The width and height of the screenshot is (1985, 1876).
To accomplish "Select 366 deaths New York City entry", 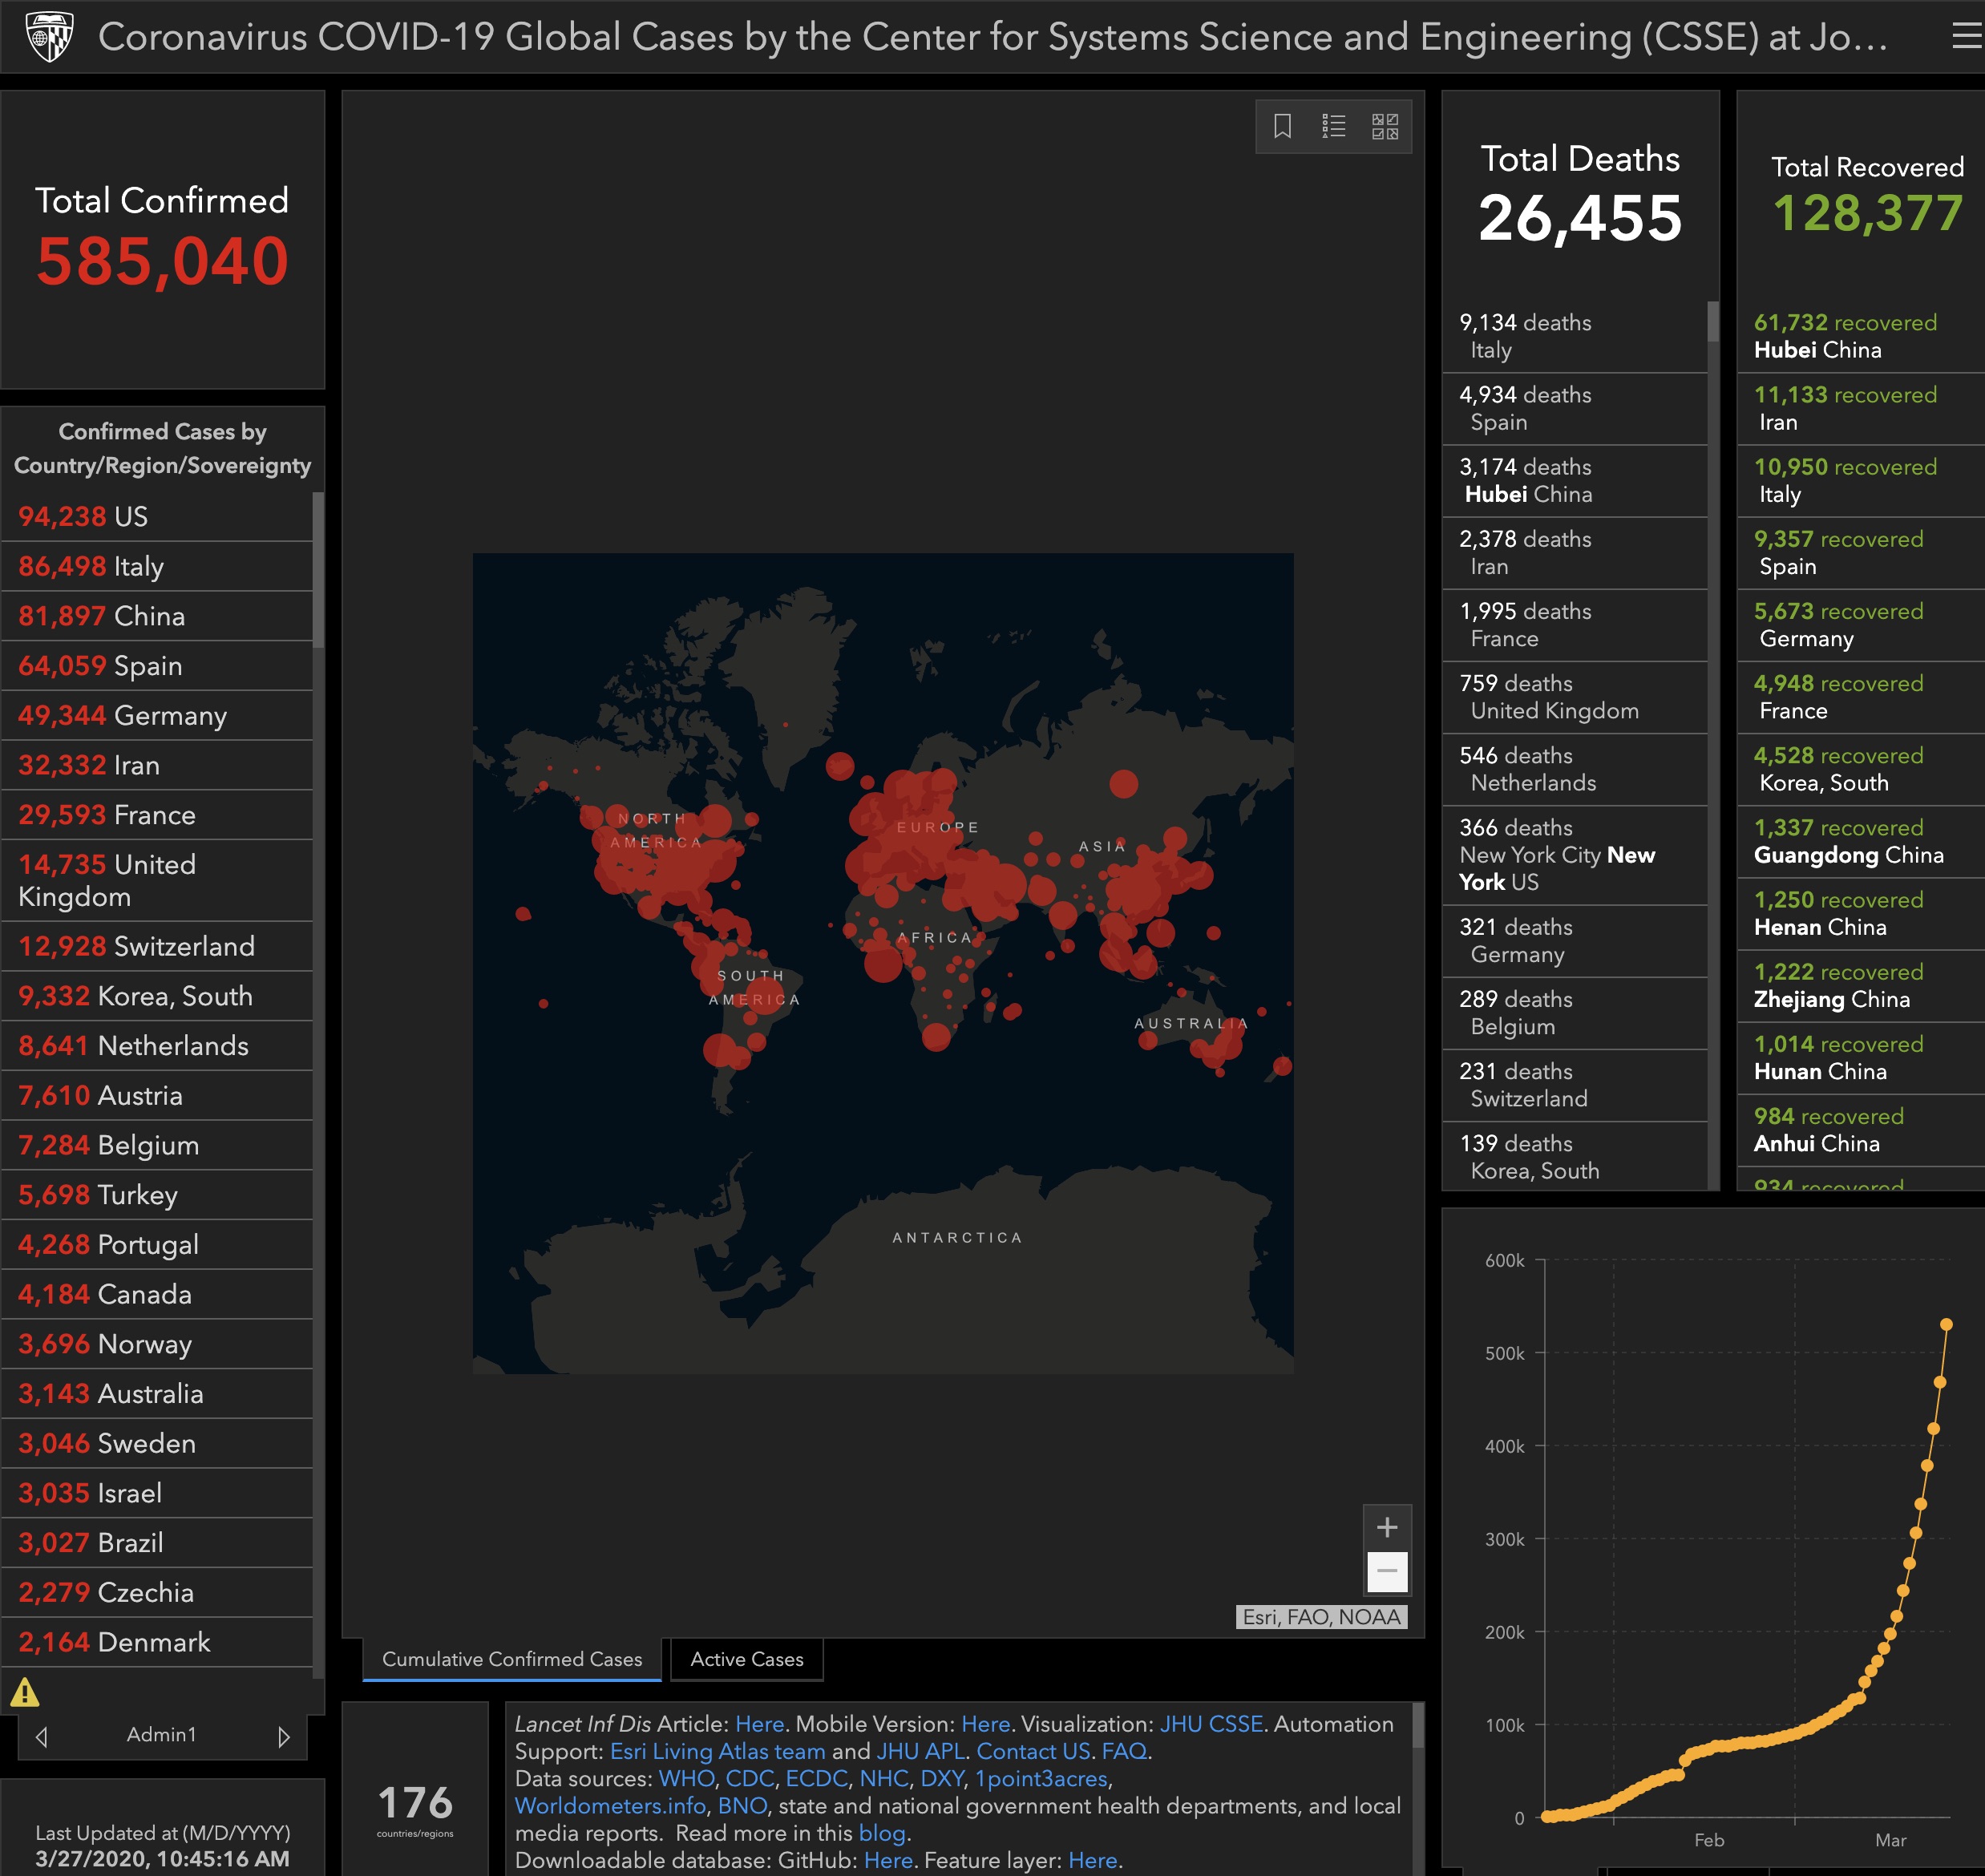I will pyautogui.click(x=1574, y=856).
